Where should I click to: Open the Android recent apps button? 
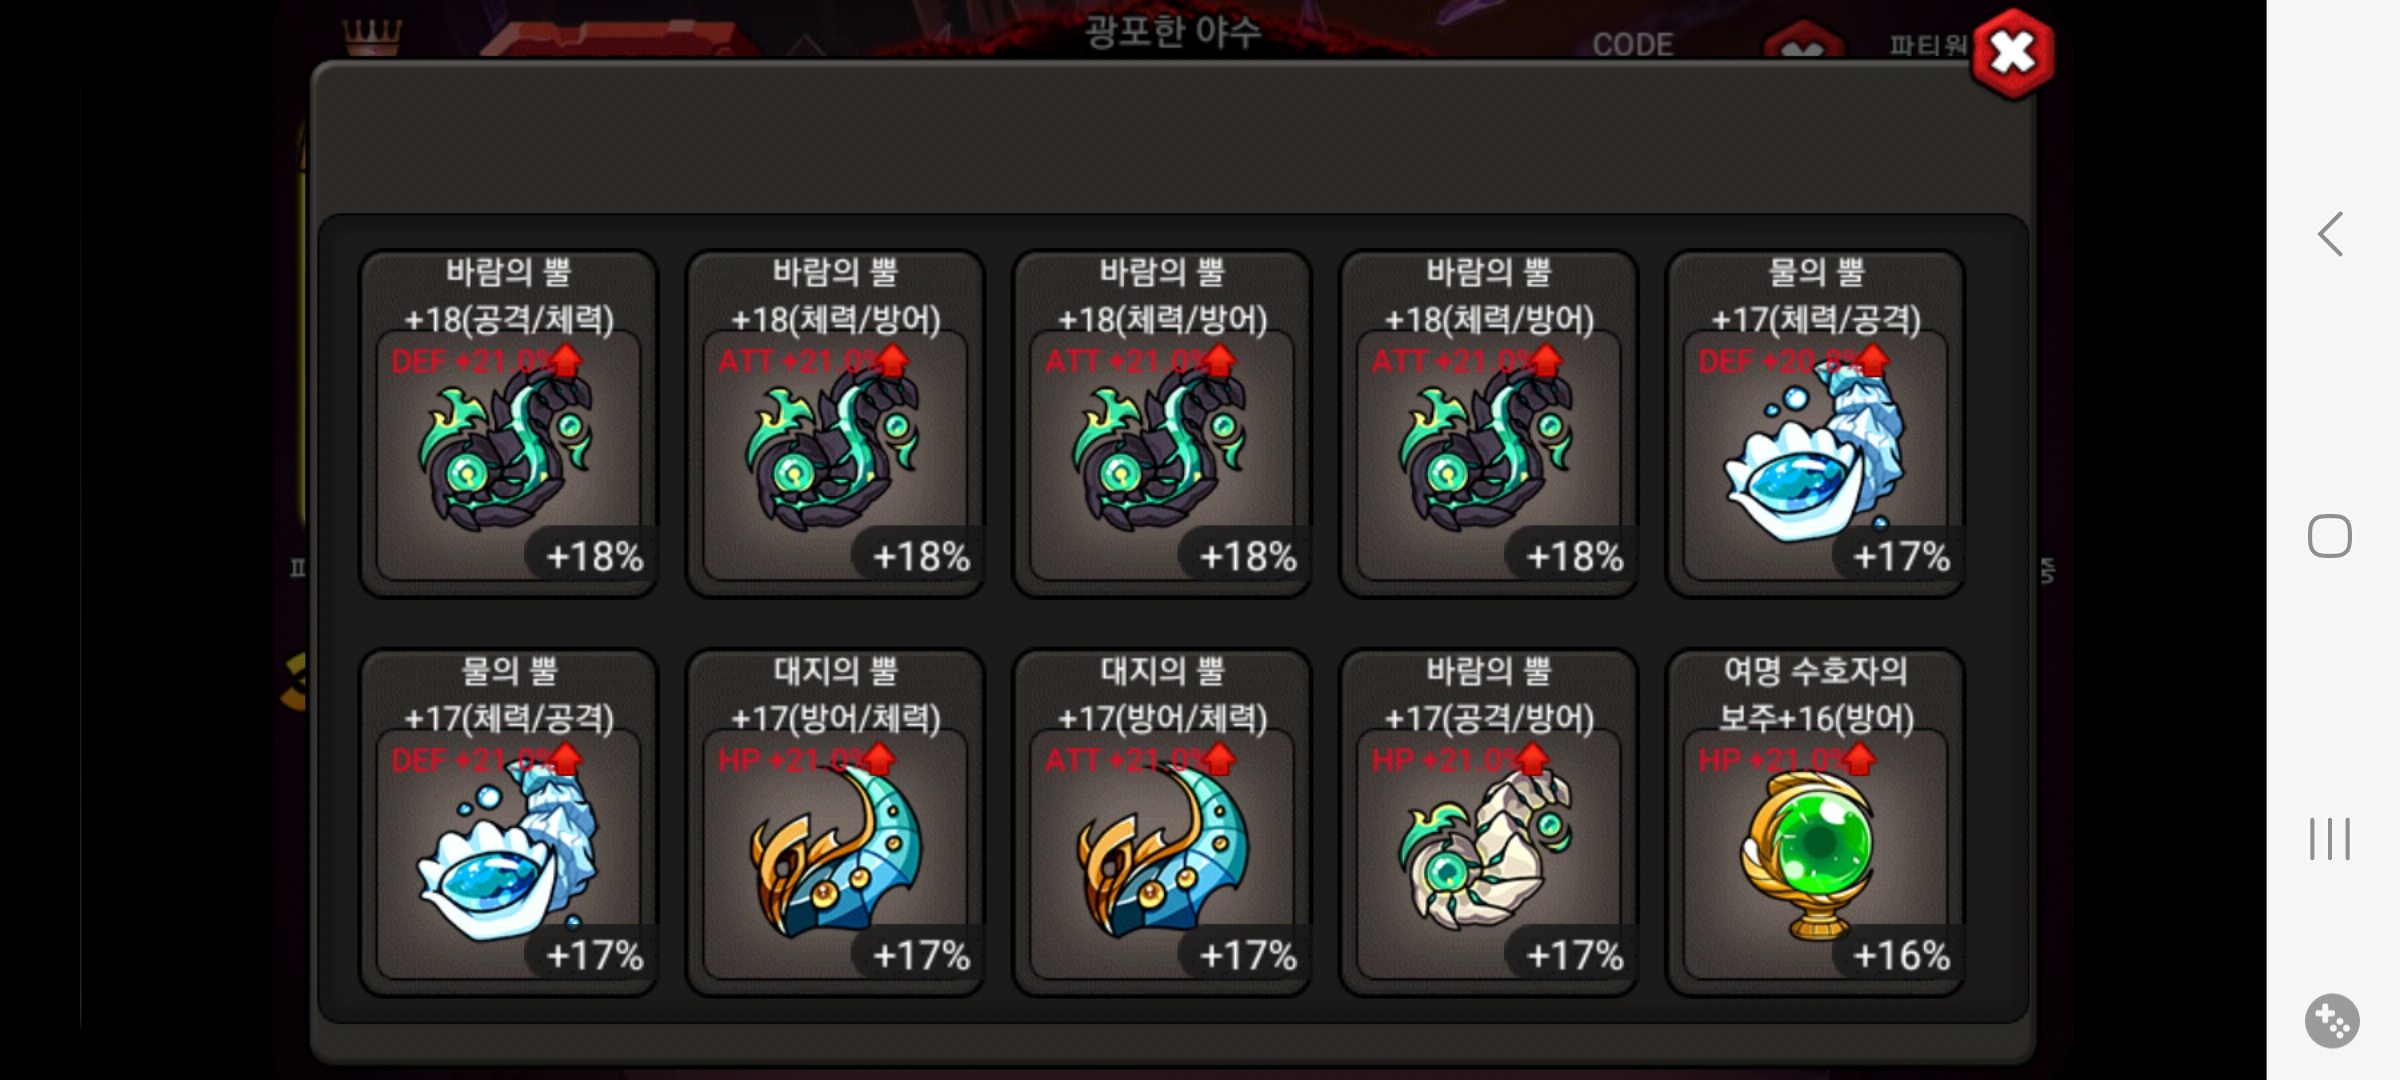click(x=2330, y=838)
